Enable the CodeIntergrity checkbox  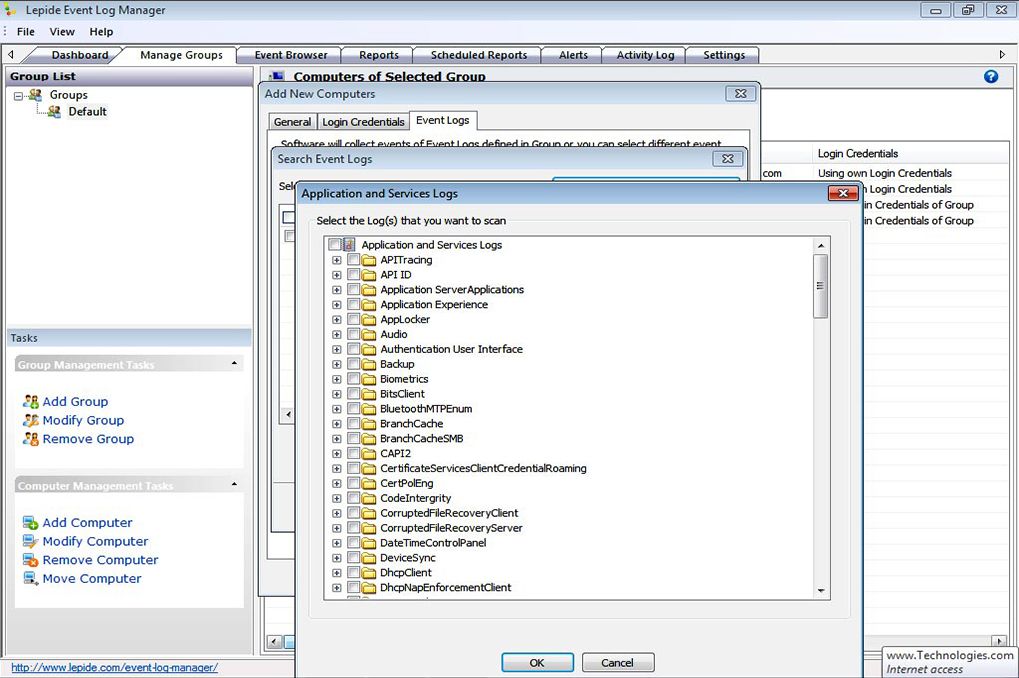pyautogui.click(x=354, y=499)
